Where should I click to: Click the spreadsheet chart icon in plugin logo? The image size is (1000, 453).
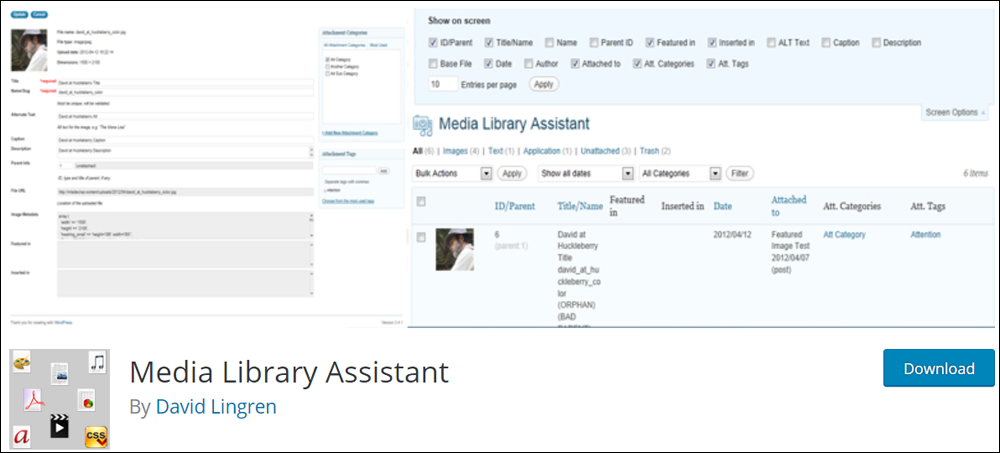(86, 400)
